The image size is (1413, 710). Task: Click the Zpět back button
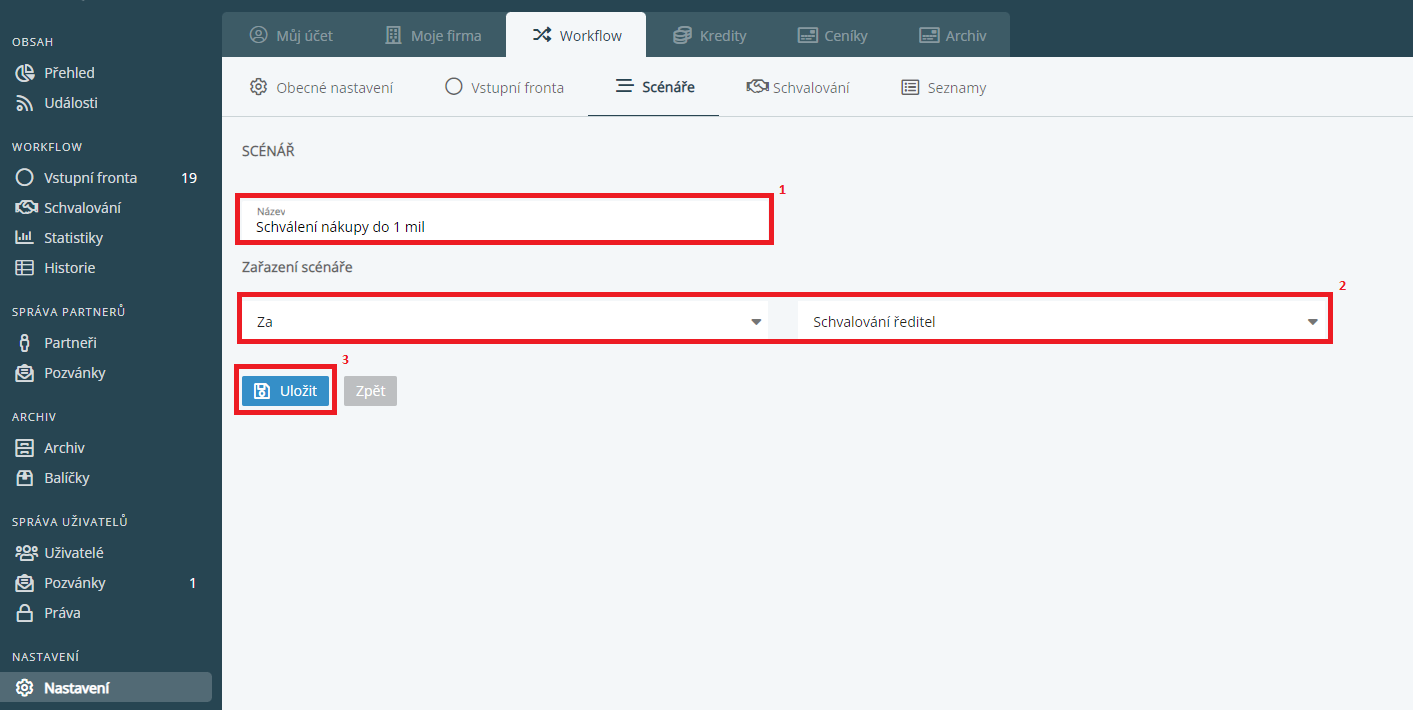tap(370, 391)
